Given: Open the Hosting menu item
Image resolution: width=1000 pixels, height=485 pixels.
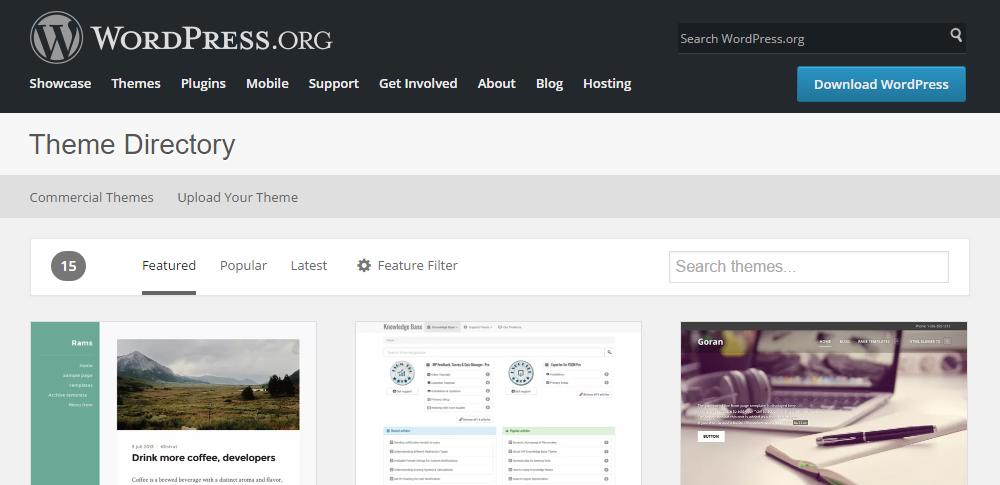Looking at the screenshot, I should (x=607, y=84).
